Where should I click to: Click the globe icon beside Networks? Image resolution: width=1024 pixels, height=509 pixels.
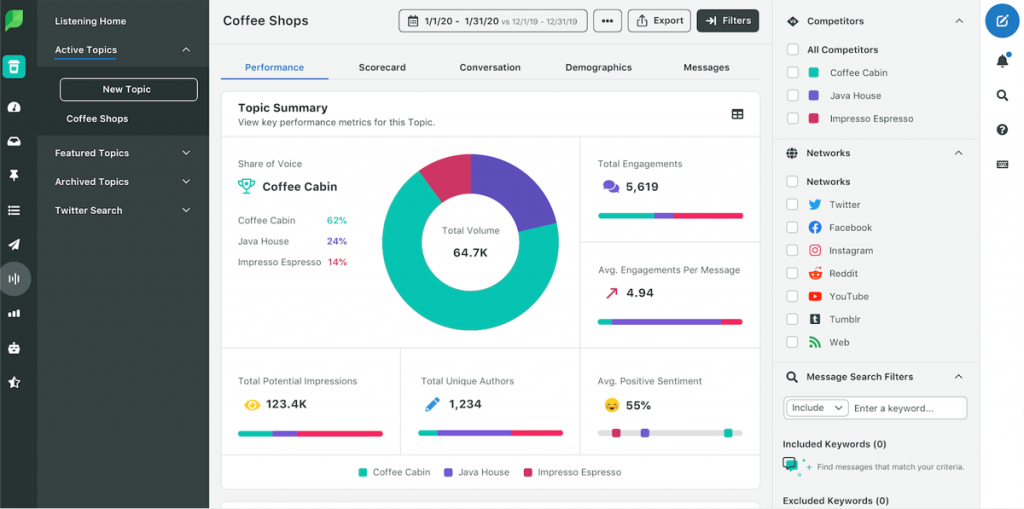click(x=792, y=153)
